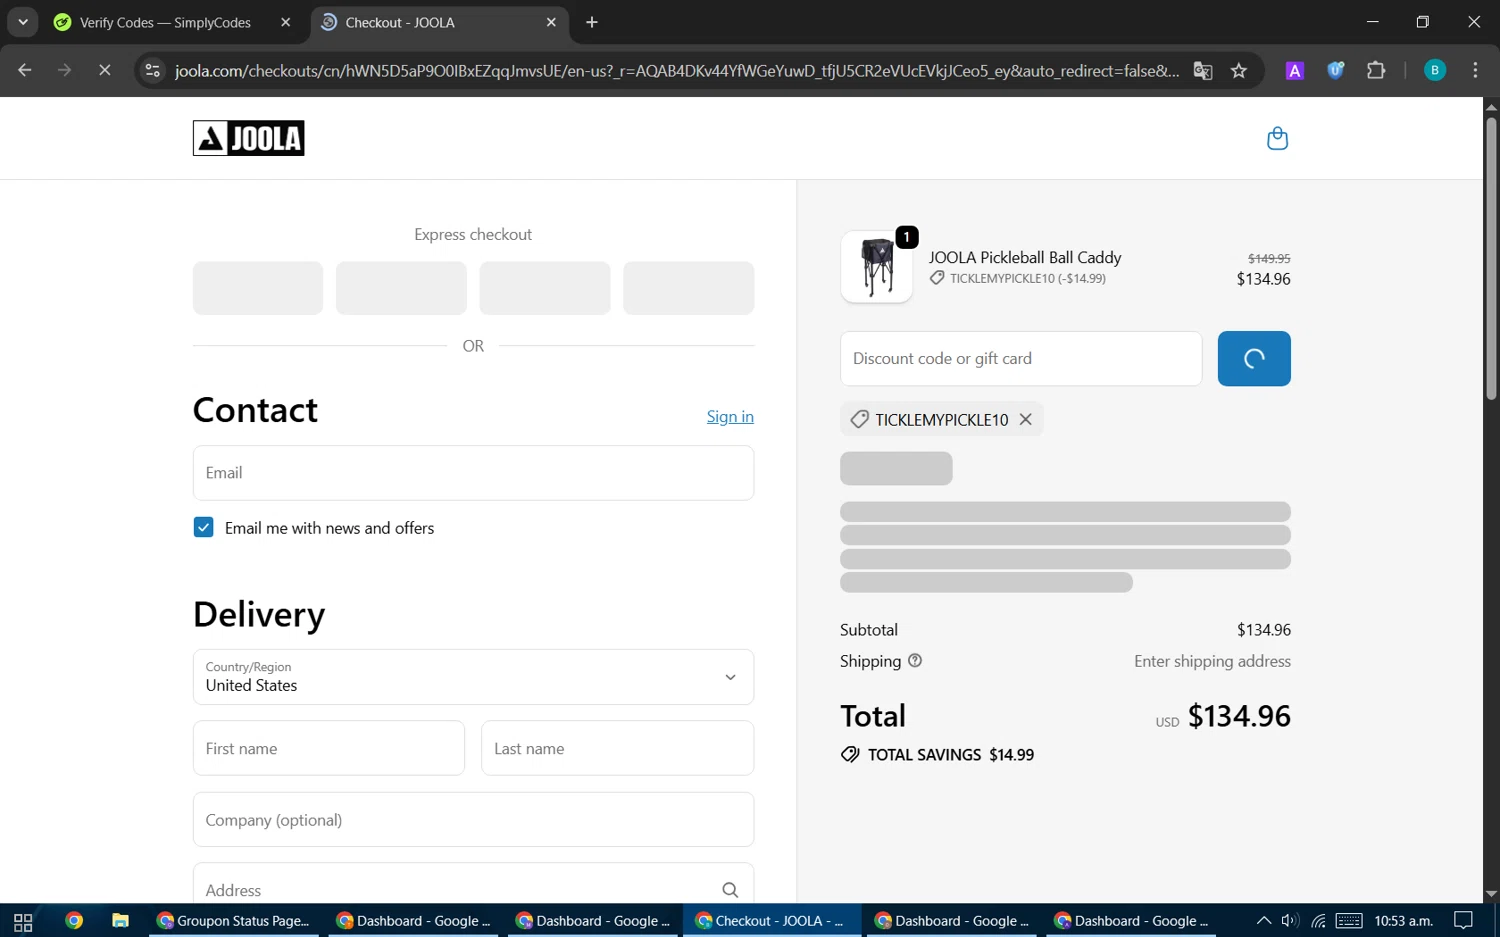Click the browser forward arrow
This screenshot has width=1500, height=937.
pyautogui.click(x=65, y=70)
